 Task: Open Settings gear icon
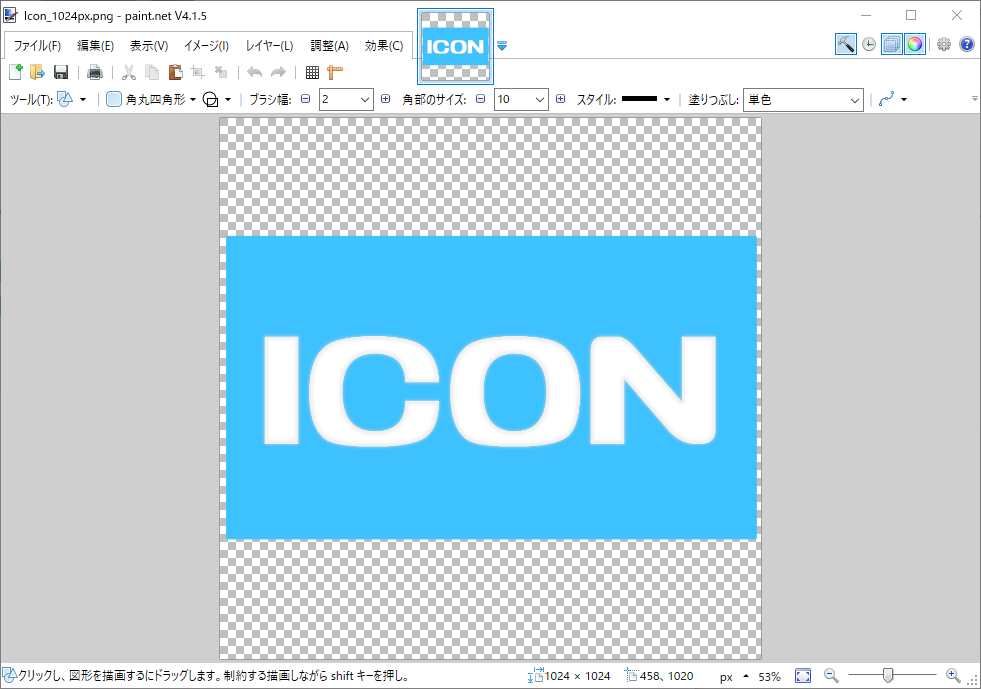tap(944, 44)
